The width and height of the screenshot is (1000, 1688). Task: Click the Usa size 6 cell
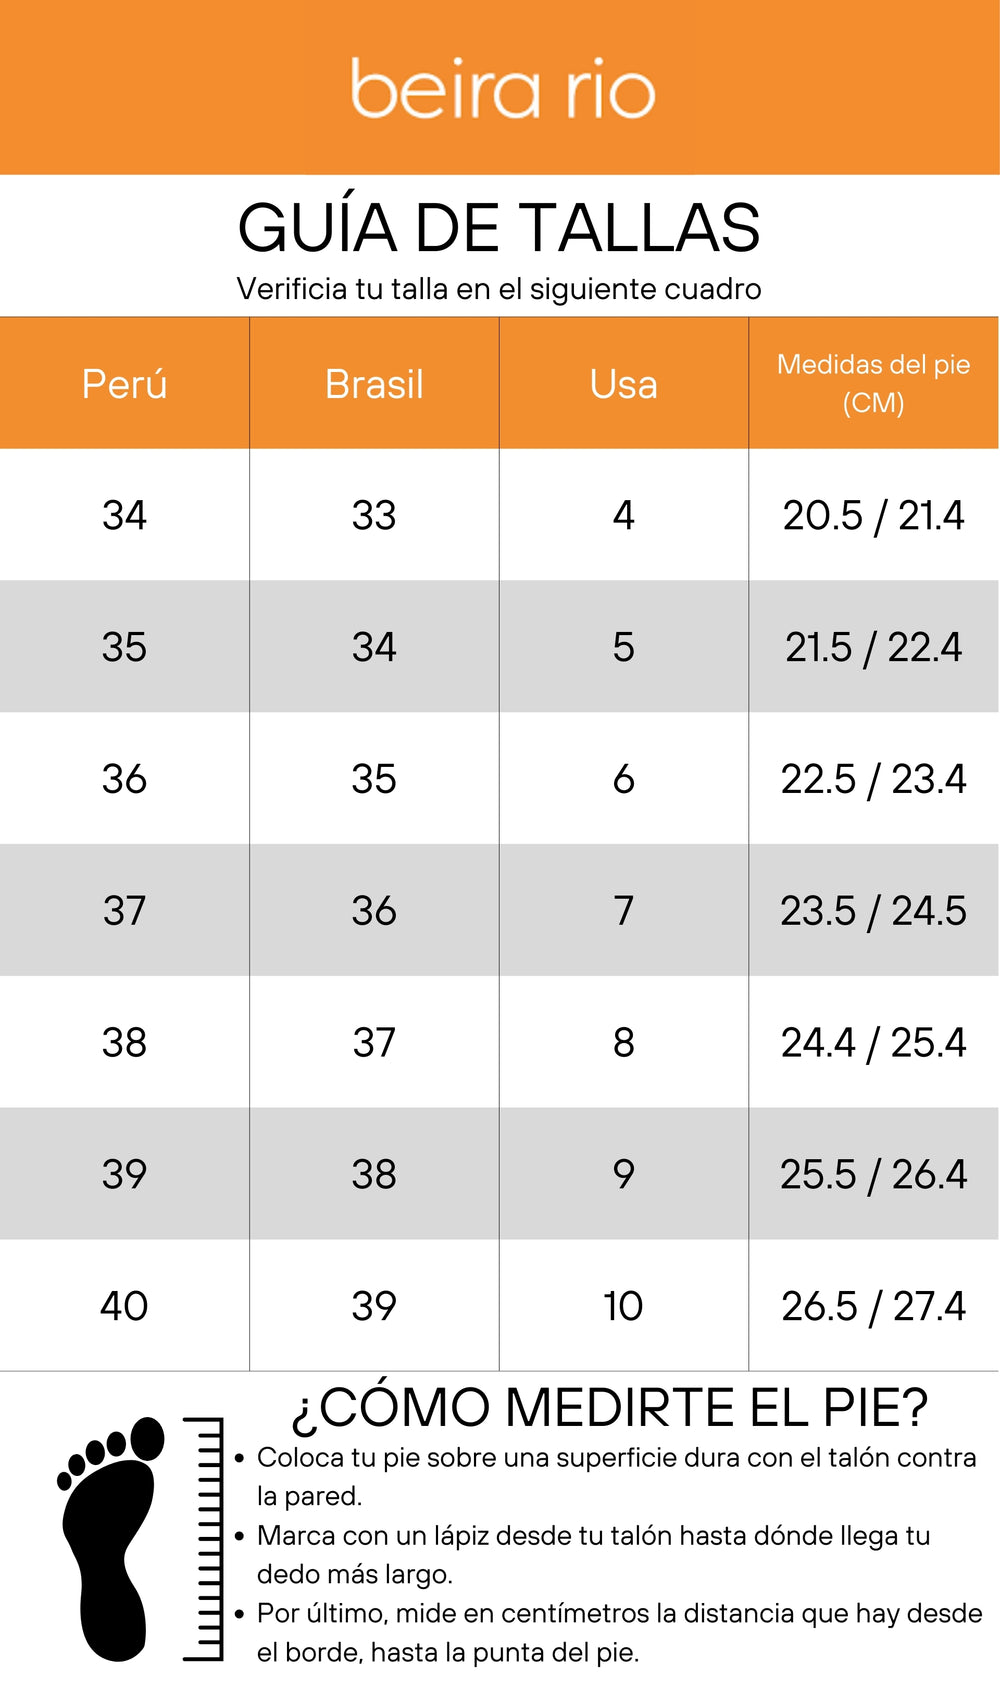coord(623,779)
